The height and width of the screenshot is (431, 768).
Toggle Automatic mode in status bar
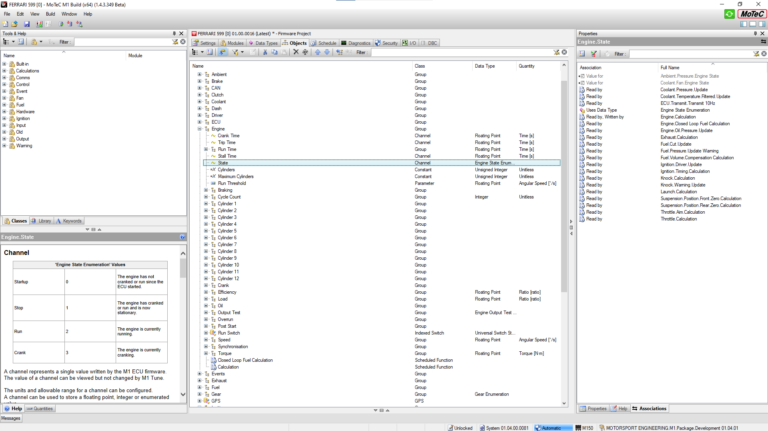552,428
